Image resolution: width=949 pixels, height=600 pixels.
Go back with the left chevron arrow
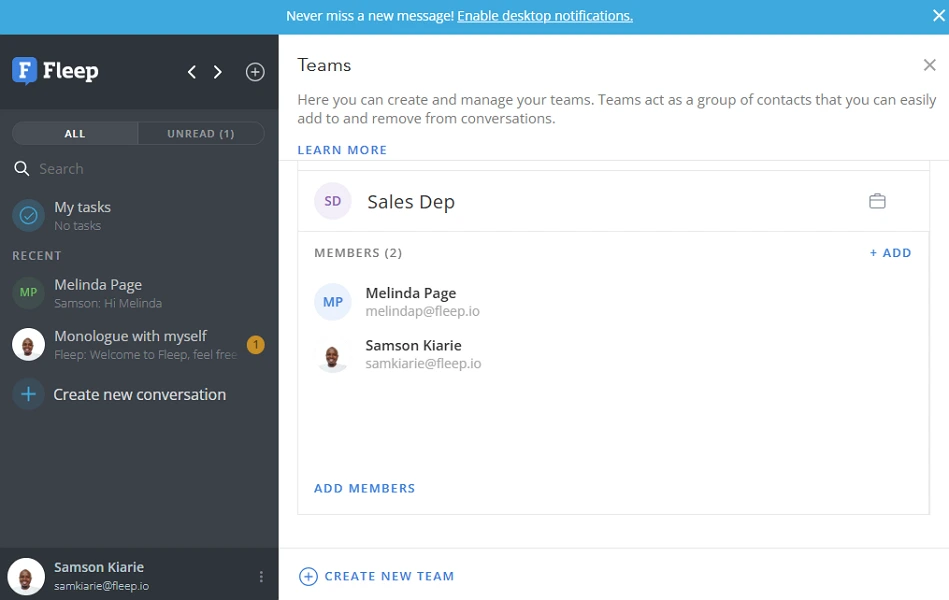(192, 72)
